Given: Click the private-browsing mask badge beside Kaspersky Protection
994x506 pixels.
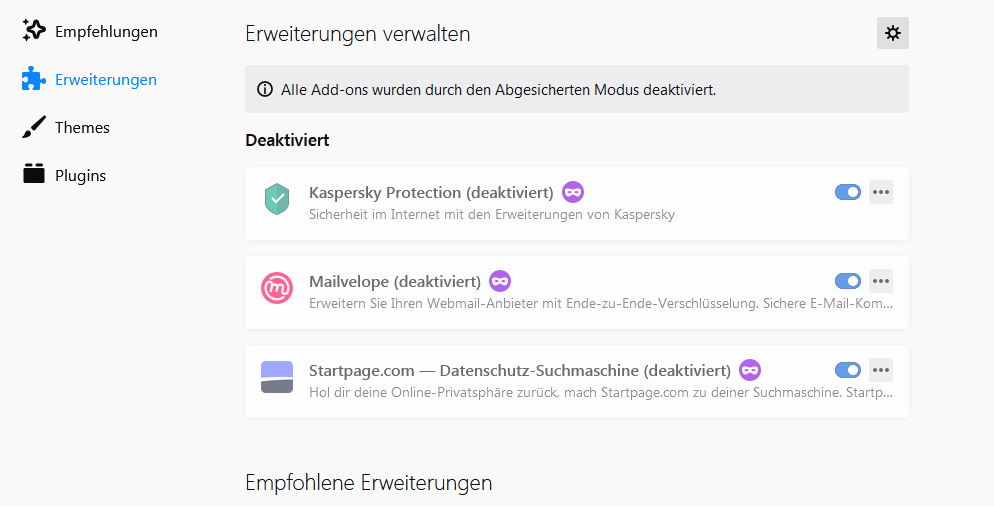Looking at the screenshot, I should [x=573, y=192].
